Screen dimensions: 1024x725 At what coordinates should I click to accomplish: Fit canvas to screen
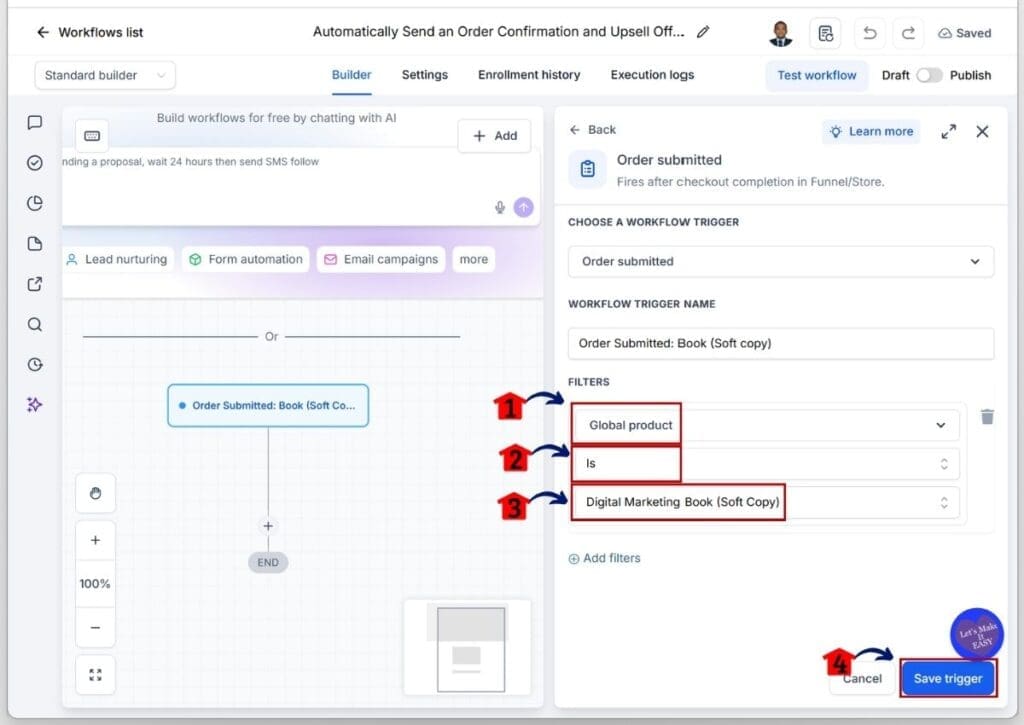(95, 675)
